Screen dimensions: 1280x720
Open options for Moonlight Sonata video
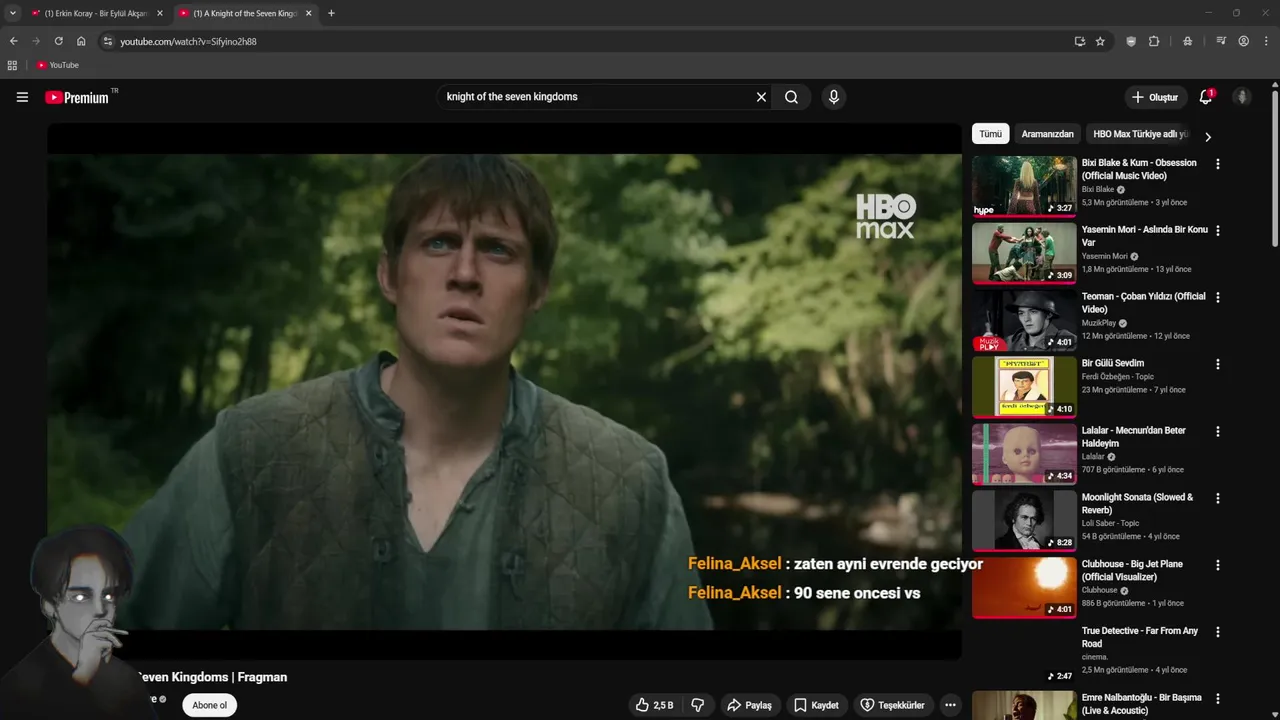coord(1217,499)
